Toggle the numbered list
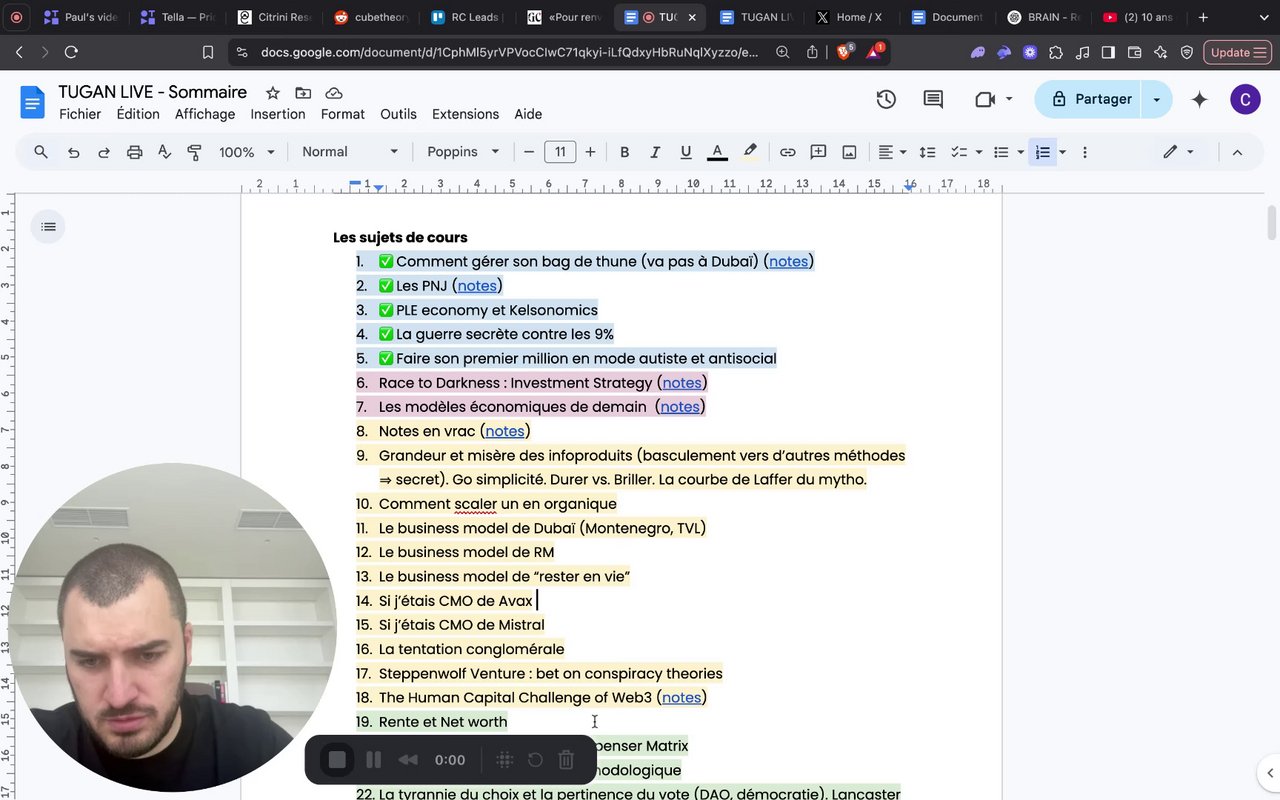Image resolution: width=1280 pixels, height=800 pixels. (x=1043, y=152)
